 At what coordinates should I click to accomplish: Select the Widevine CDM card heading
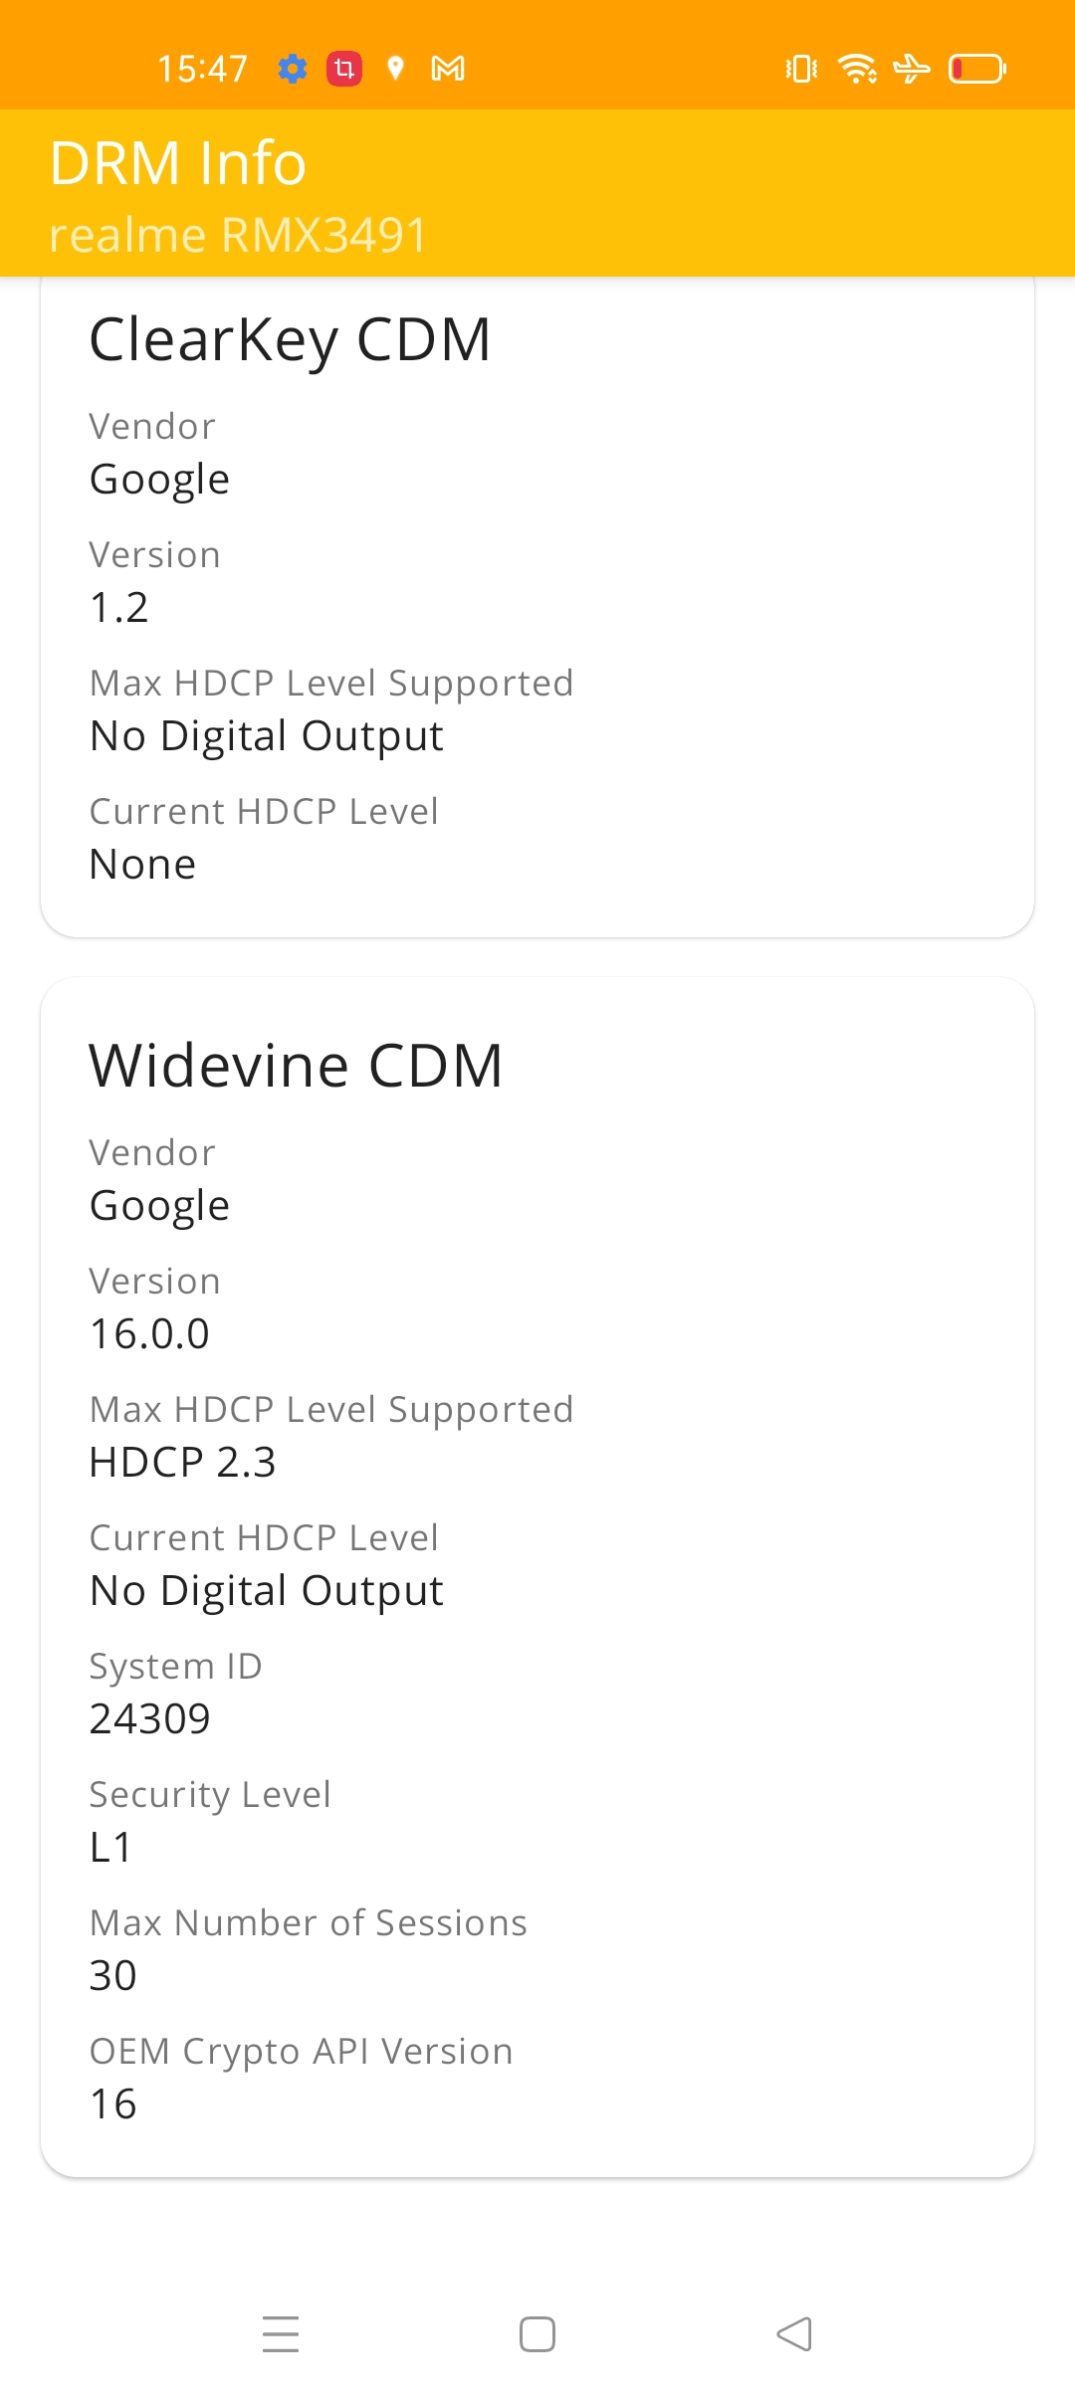[296, 1065]
